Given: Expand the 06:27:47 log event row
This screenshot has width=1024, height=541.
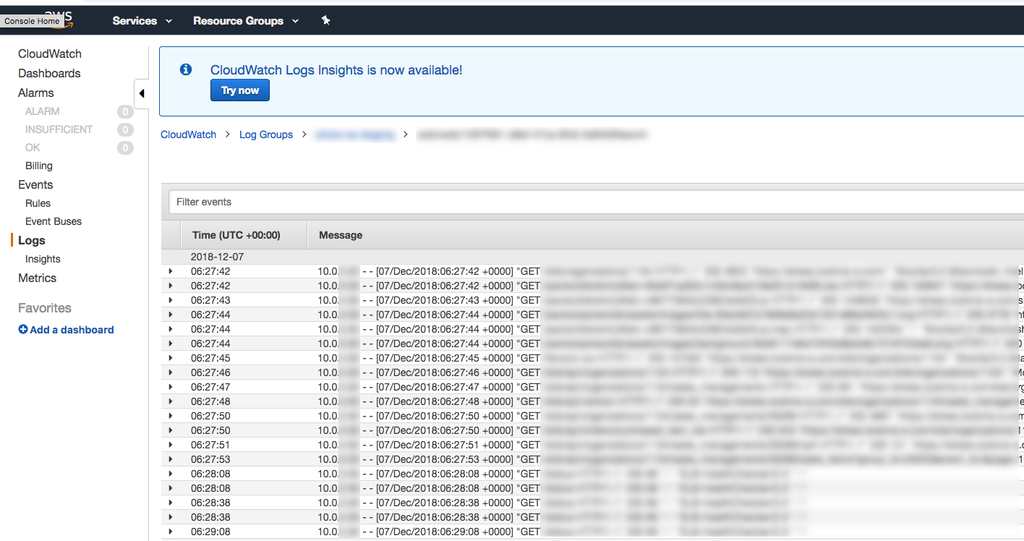Looking at the screenshot, I should 170,387.
